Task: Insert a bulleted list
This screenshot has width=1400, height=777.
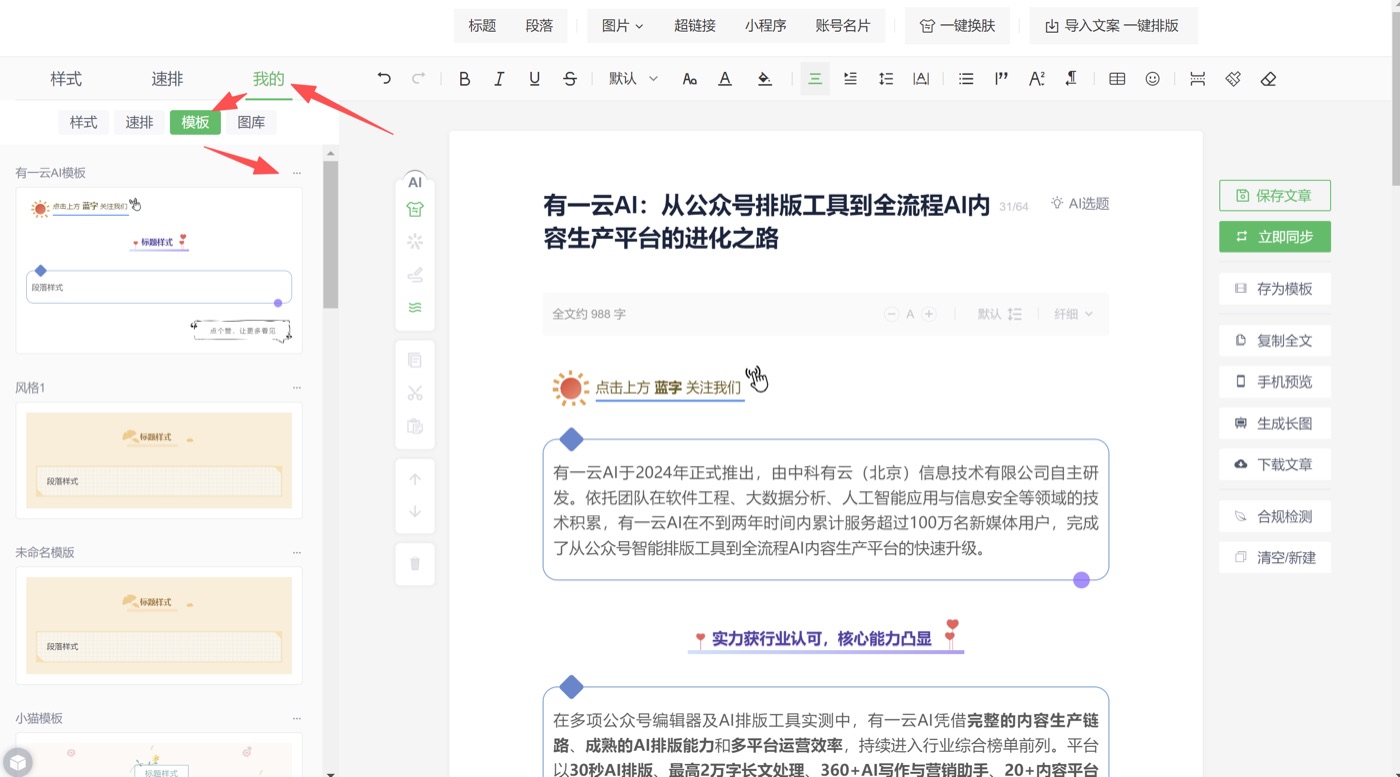Action: tap(966, 79)
